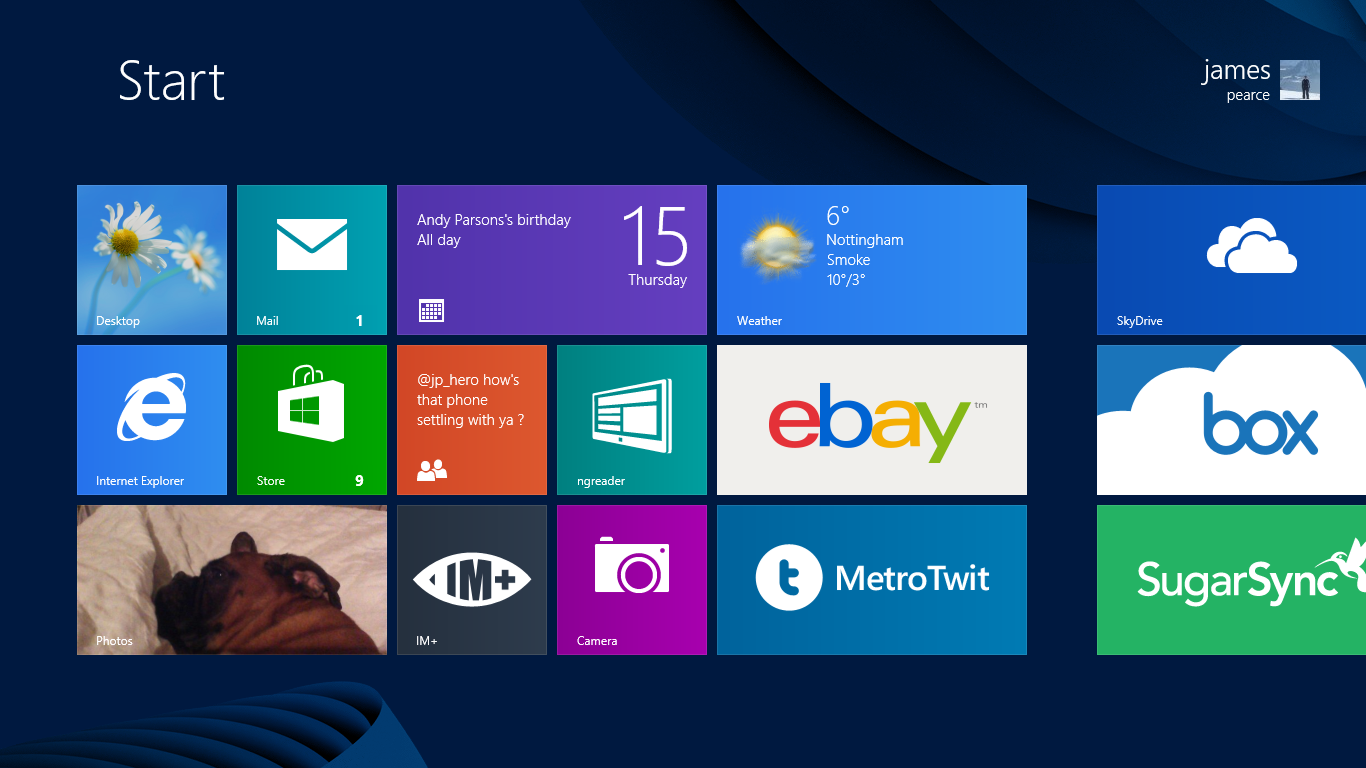Open the Desktop tile with daisies
Viewport: 1366px width, 768px height.
tap(152, 260)
